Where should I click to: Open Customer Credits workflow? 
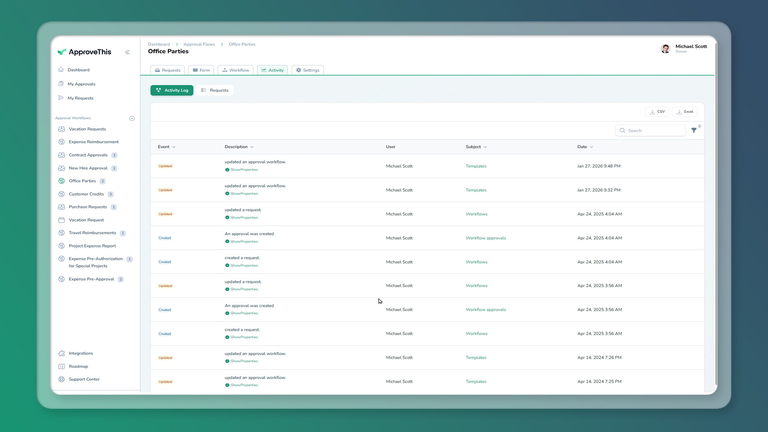click(85, 194)
